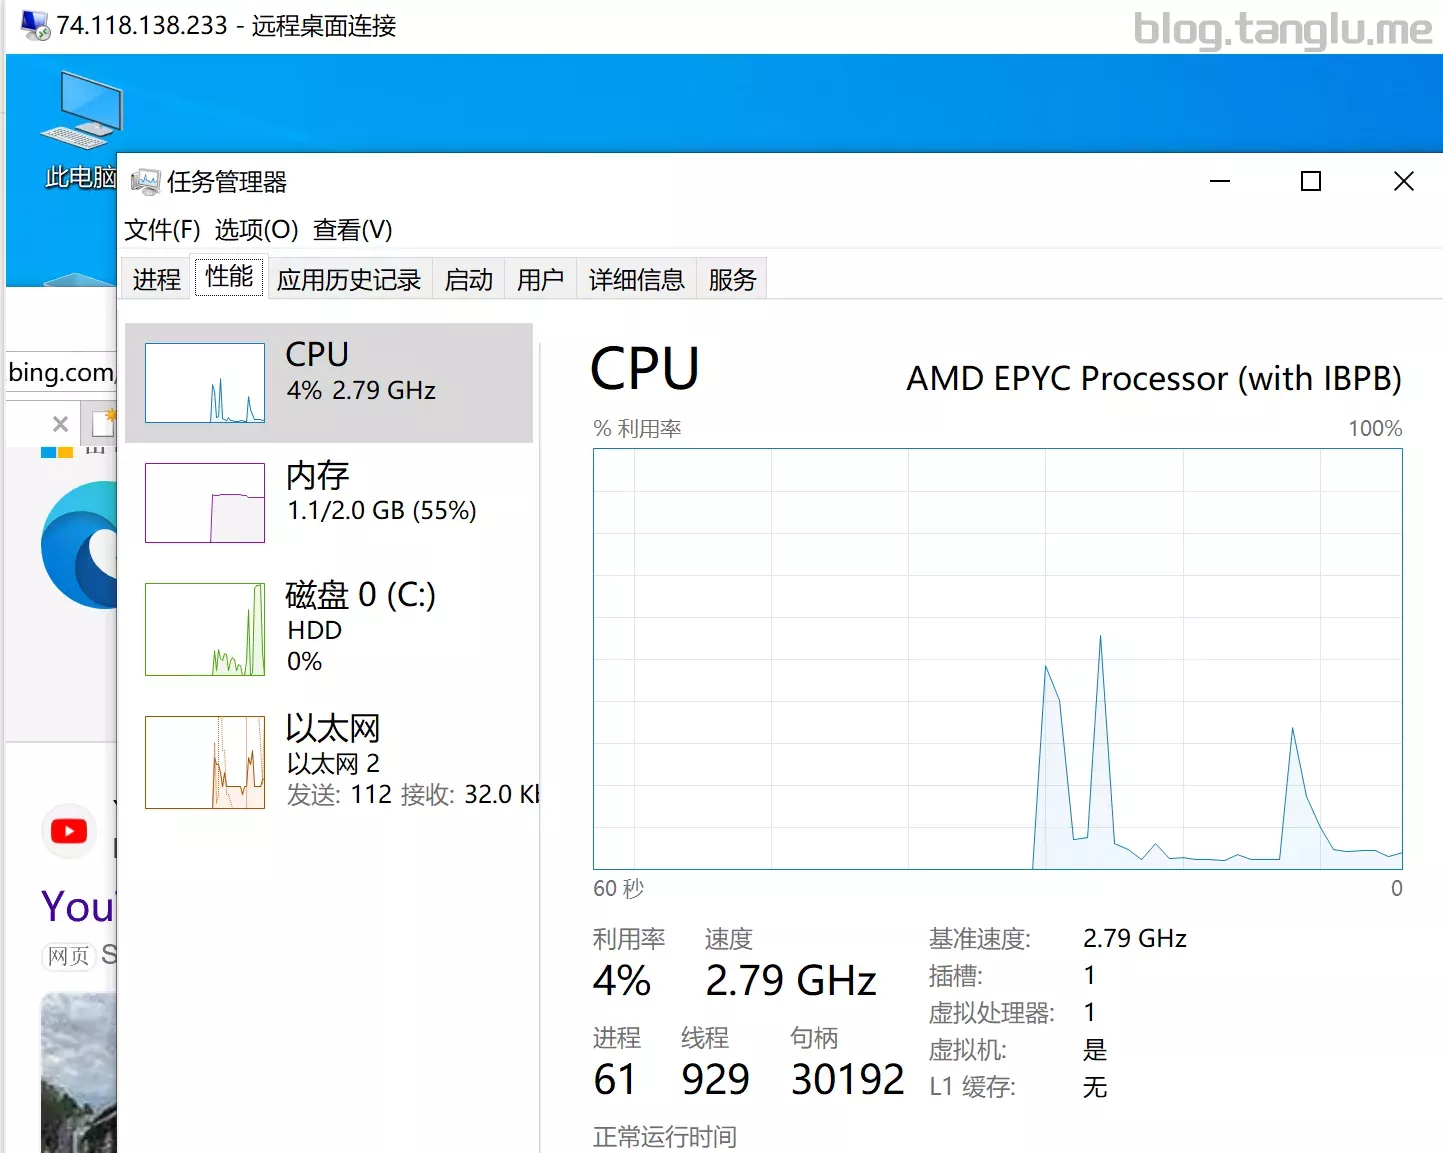This screenshot has height=1153, width=1443.
Task: Select the 内存 memory graph thumbnail
Action: [205, 503]
